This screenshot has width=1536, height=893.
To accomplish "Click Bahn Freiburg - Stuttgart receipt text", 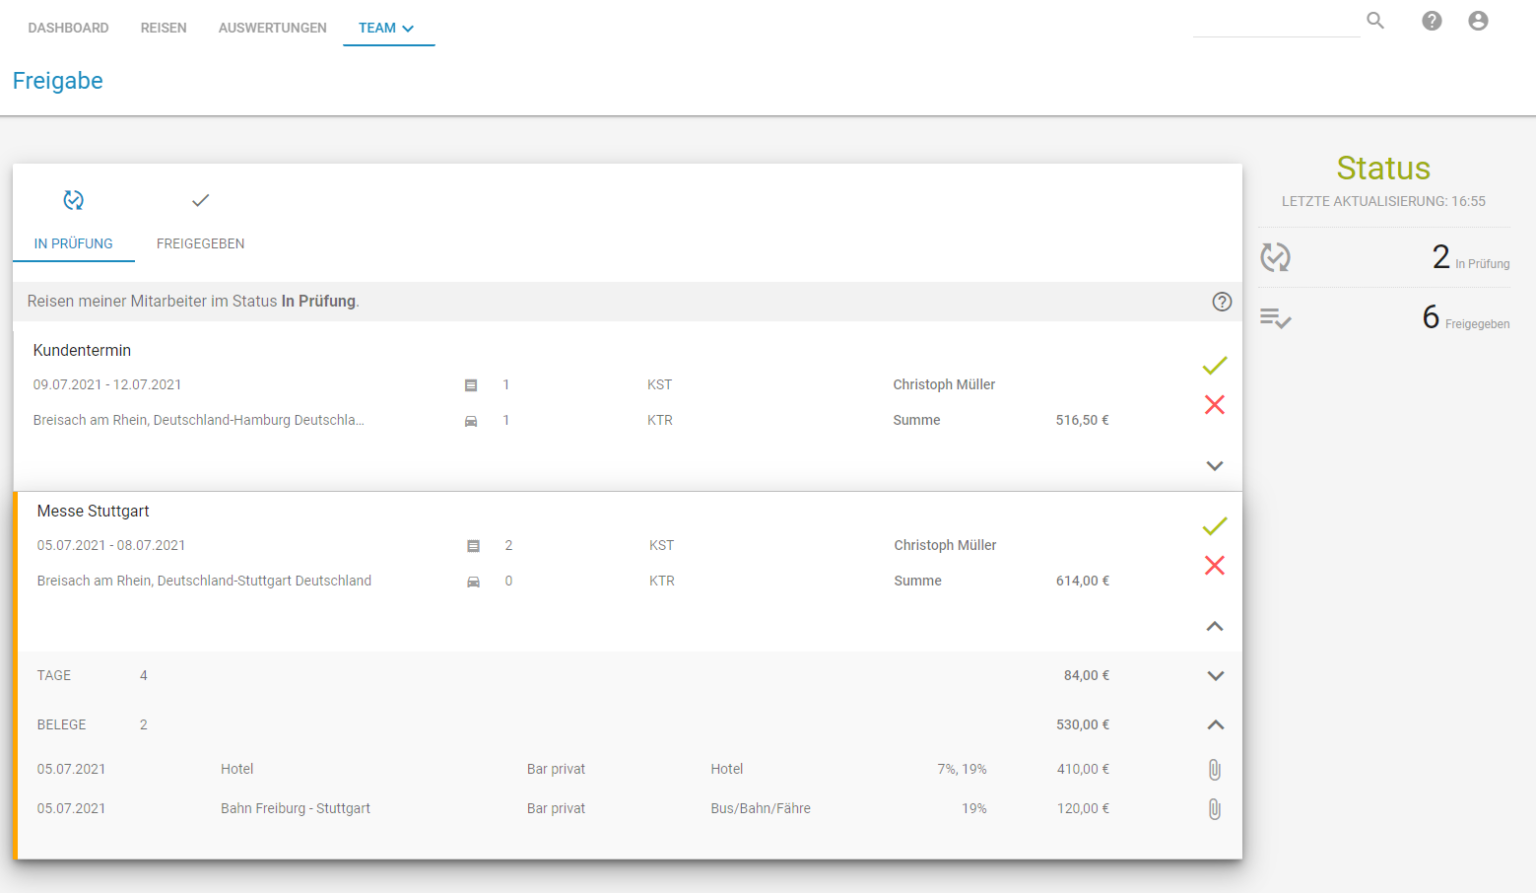I will [295, 808].
